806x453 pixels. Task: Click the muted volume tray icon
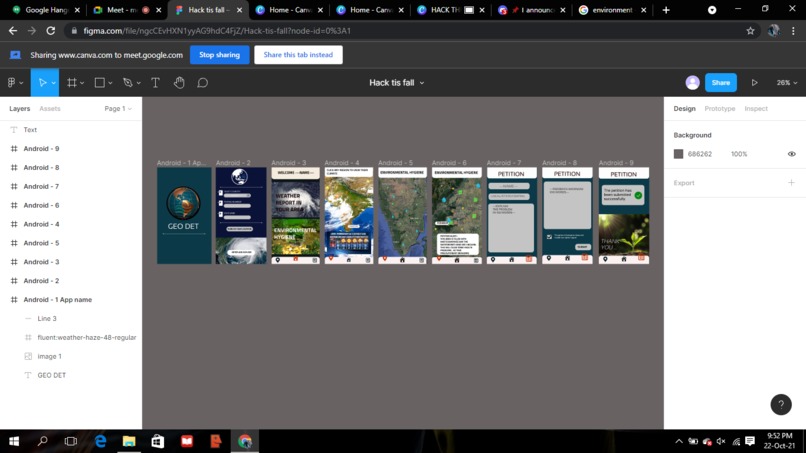(721, 441)
